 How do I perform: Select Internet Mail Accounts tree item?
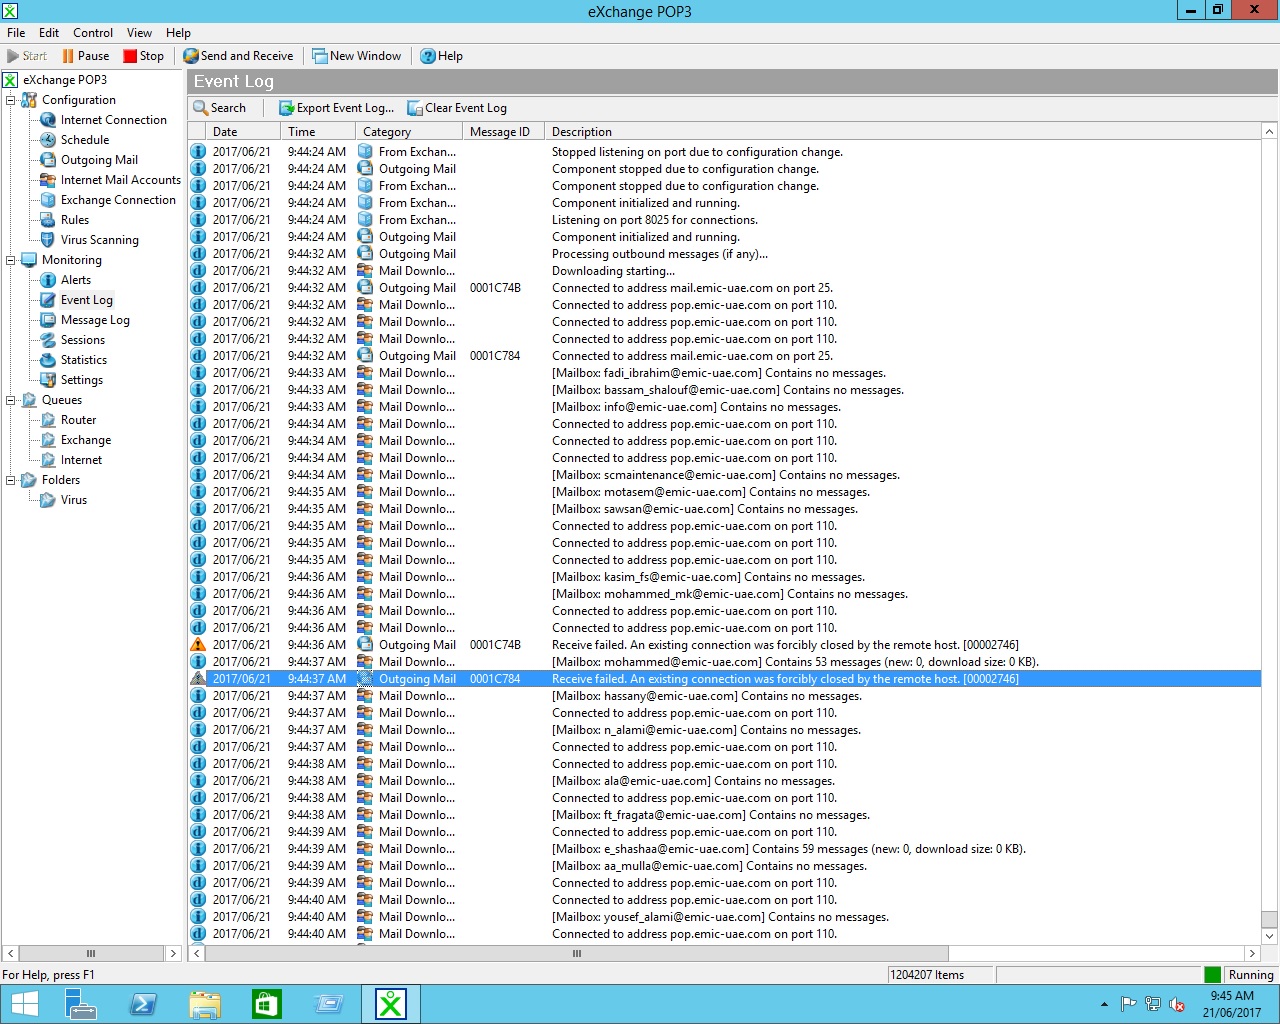pyautogui.click(x=120, y=180)
